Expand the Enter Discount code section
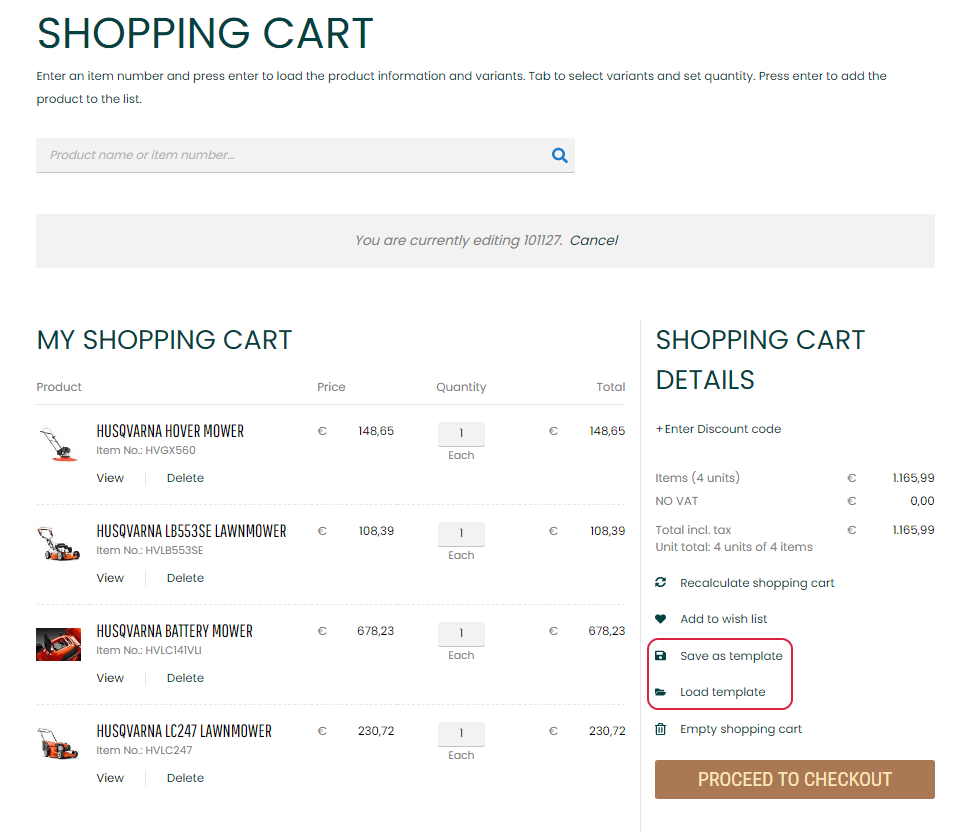The width and height of the screenshot is (970, 831). tap(718, 429)
